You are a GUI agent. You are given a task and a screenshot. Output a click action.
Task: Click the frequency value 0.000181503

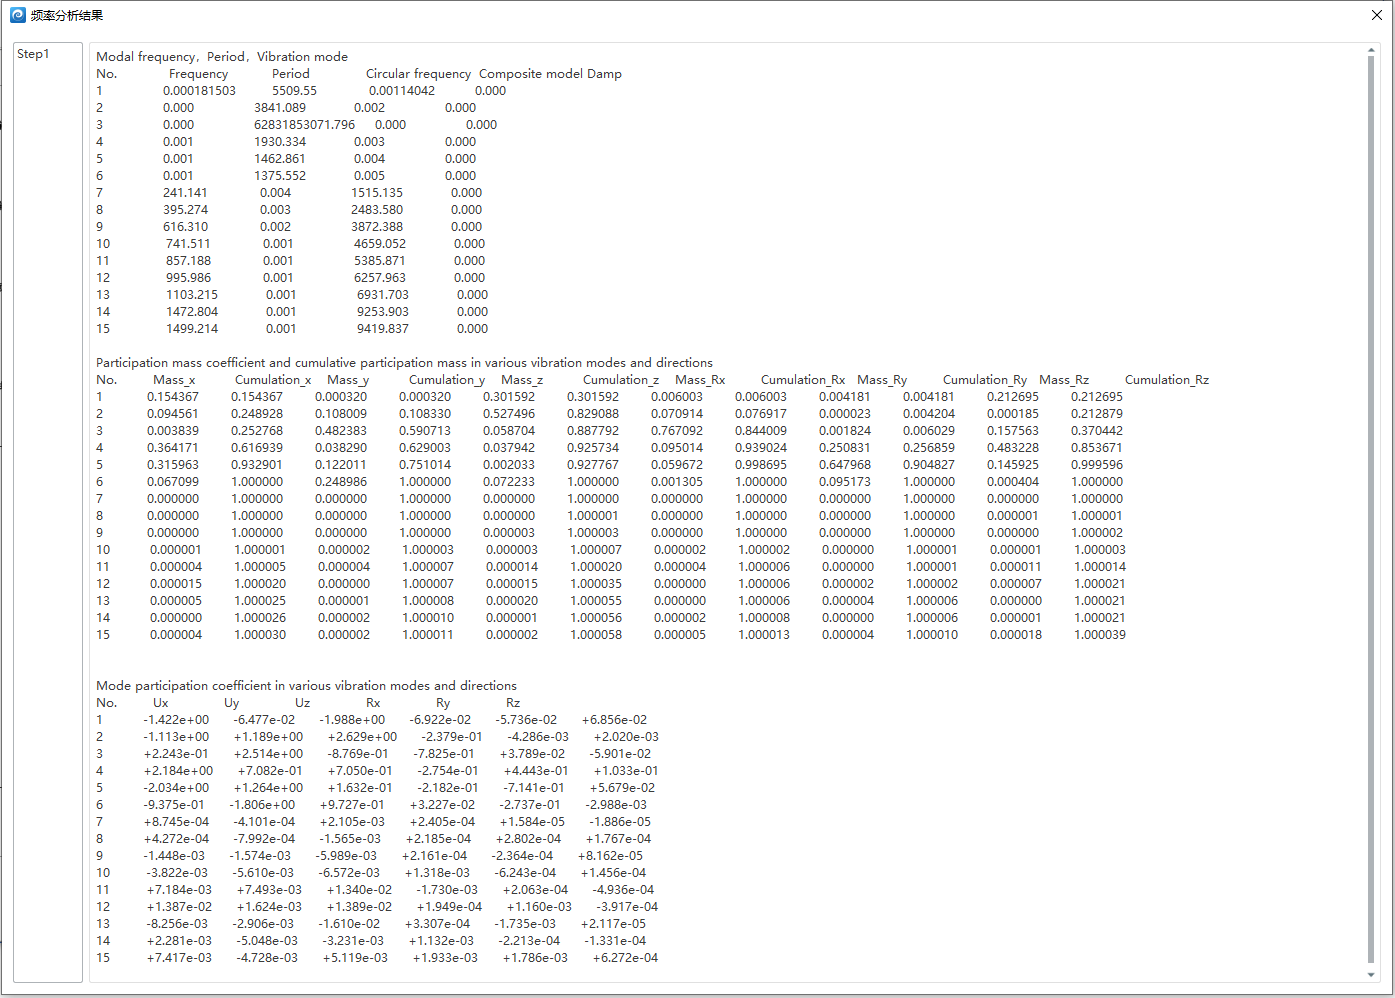[200, 91]
